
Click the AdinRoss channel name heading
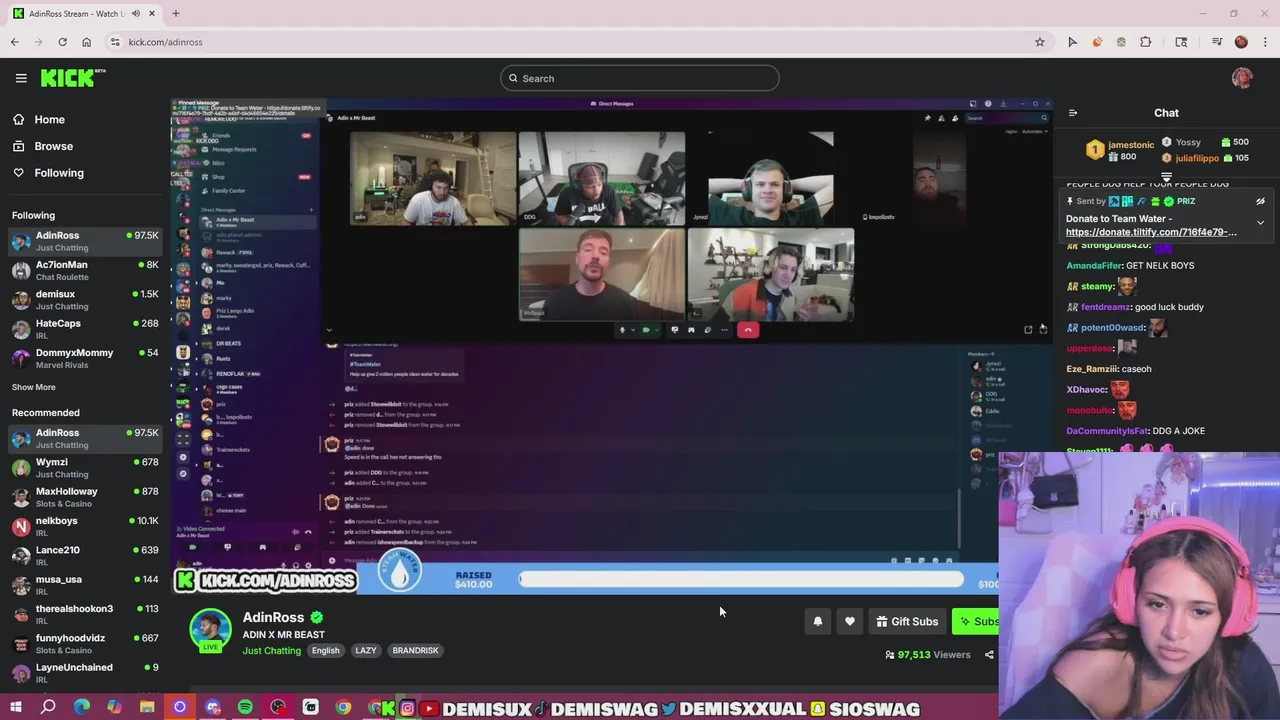click(273, 618)
